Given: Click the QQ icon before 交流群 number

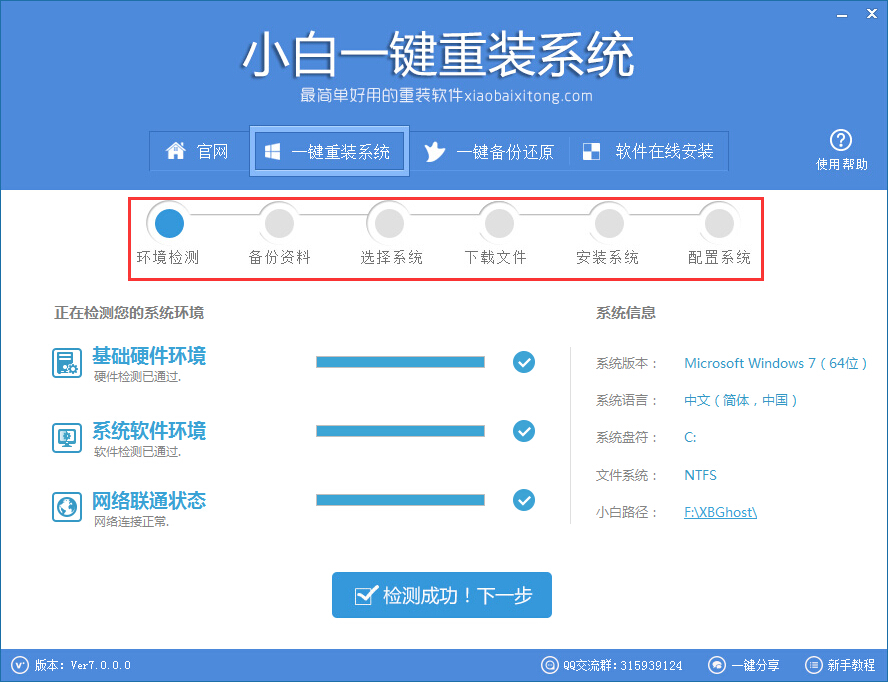Looking at the screenshot, I should (x=550, y=664).
